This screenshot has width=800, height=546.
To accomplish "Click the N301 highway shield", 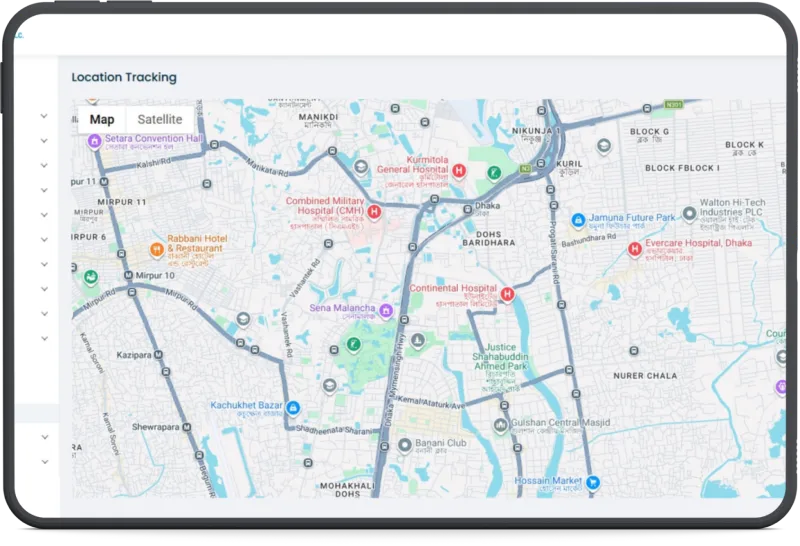I will tap(674, 104).
